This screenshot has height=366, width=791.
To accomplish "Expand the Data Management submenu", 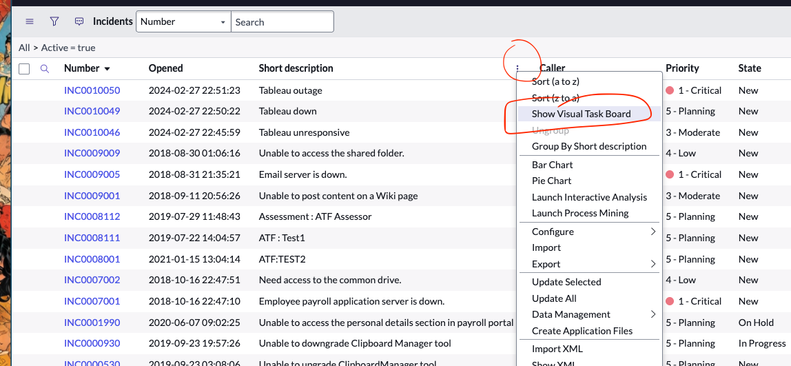I will [589, 315].
